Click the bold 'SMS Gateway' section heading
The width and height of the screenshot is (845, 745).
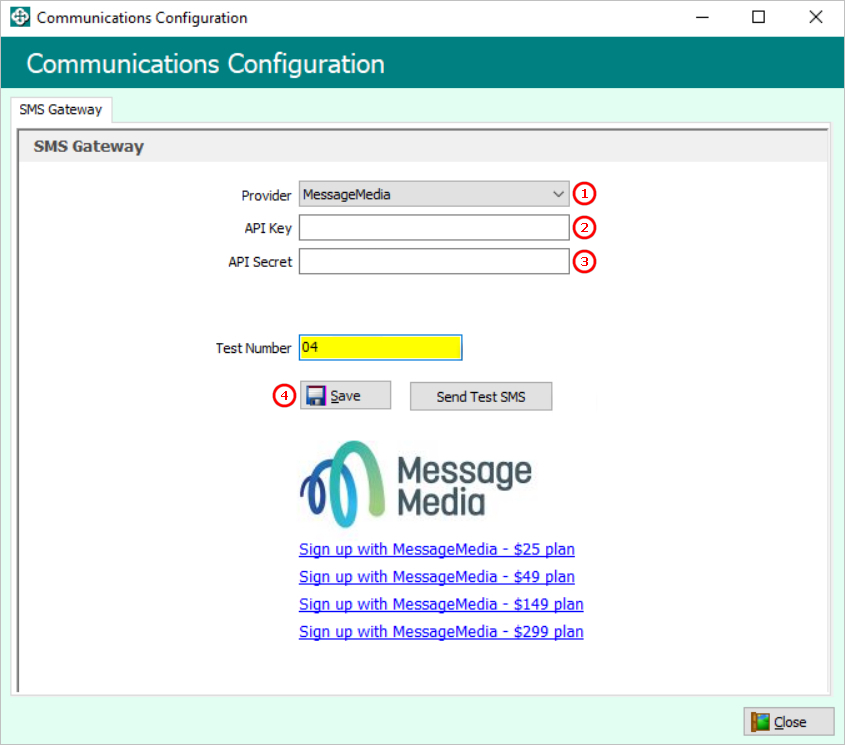89,147
